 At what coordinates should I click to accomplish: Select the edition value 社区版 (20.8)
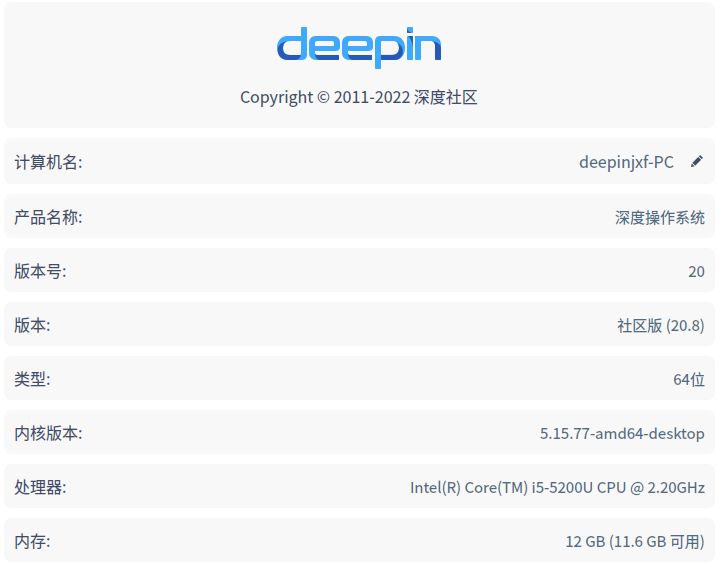pos(661,326)
